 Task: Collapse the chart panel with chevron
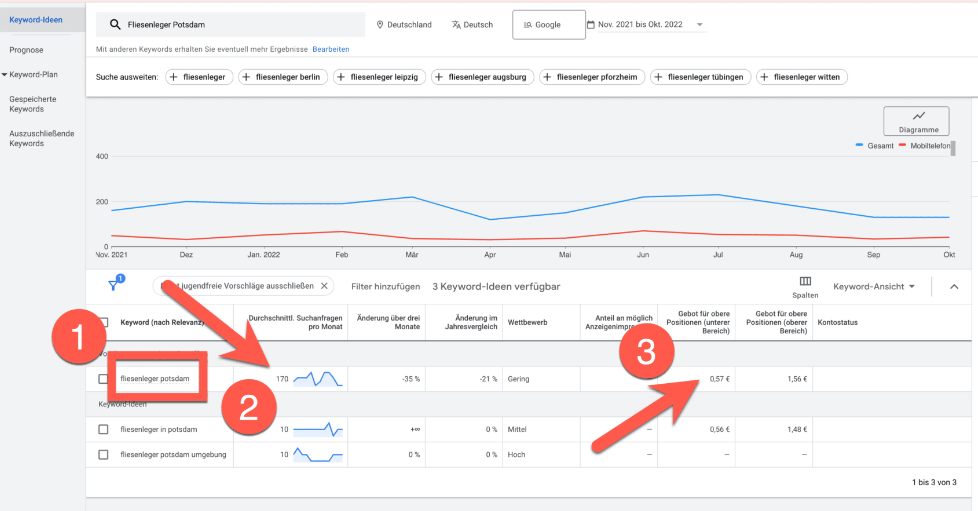(953, 287)
